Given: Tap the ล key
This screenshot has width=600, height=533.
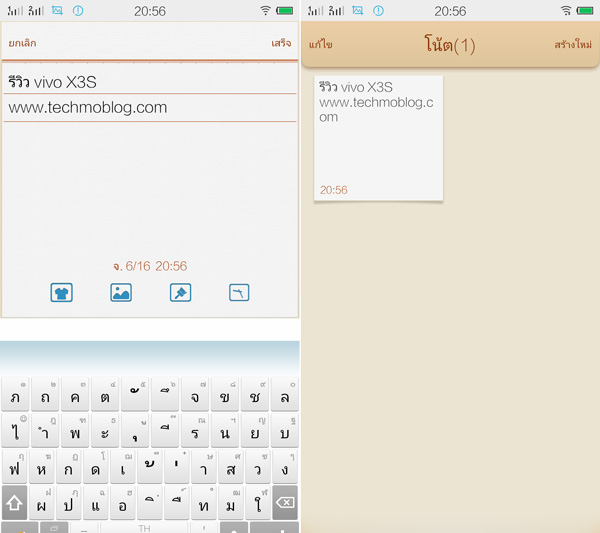Looking at the screenshot, I should (x=285, y=394).
